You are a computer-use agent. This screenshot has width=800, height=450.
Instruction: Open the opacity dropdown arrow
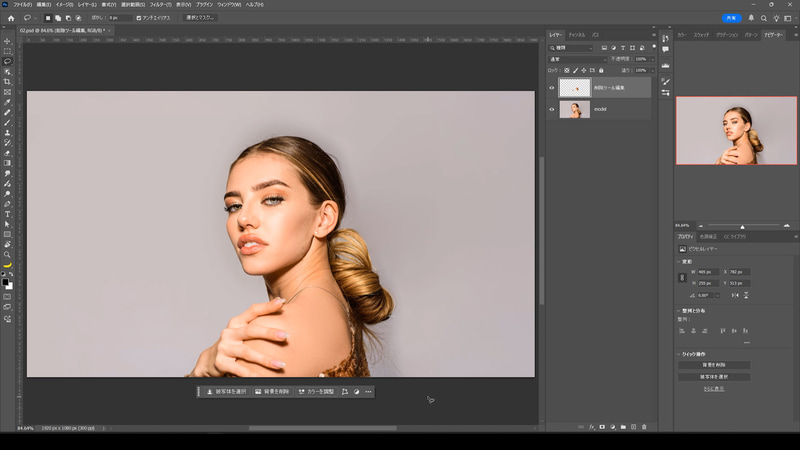(653, 60)
